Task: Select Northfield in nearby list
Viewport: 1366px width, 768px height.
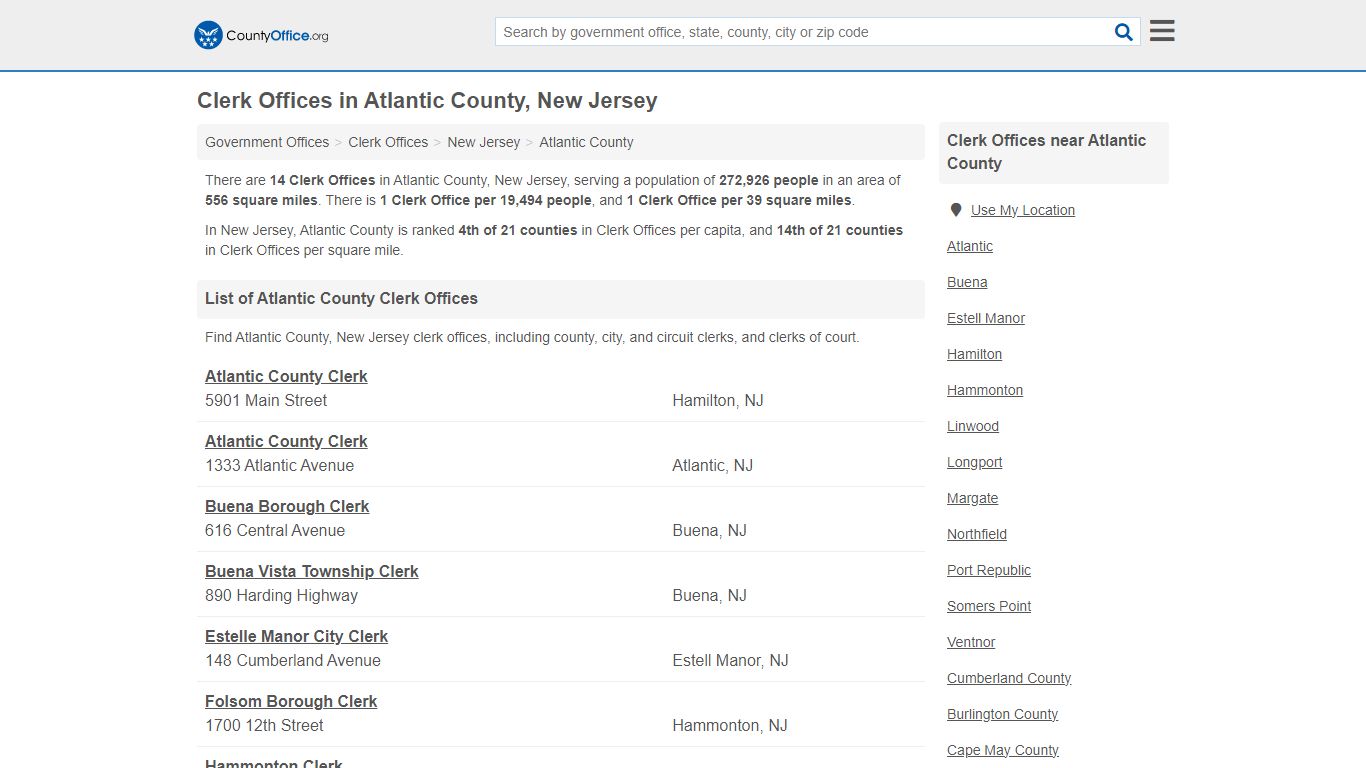Action: click(x=977, y=534)
